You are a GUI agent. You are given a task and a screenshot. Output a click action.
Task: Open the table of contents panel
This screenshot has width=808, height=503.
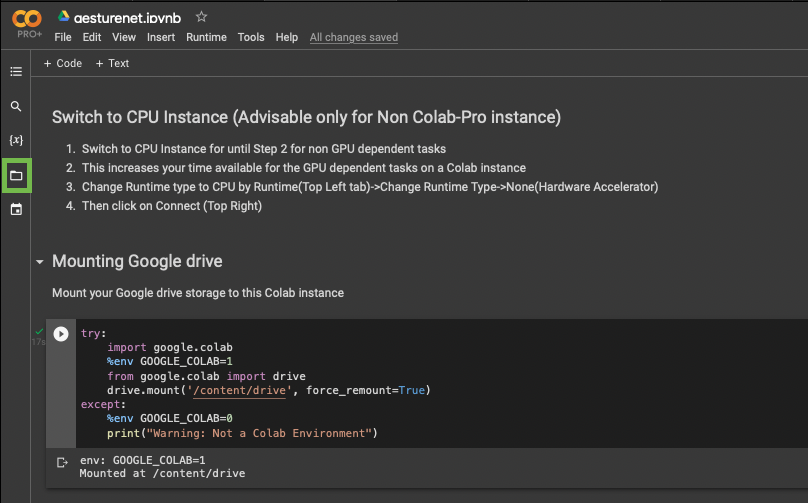15,72
